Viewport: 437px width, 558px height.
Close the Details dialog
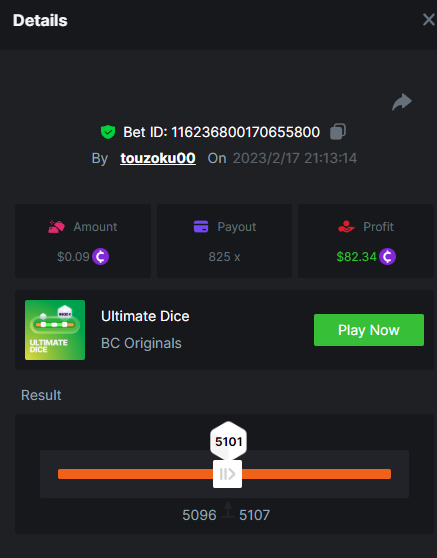(429, 20)
